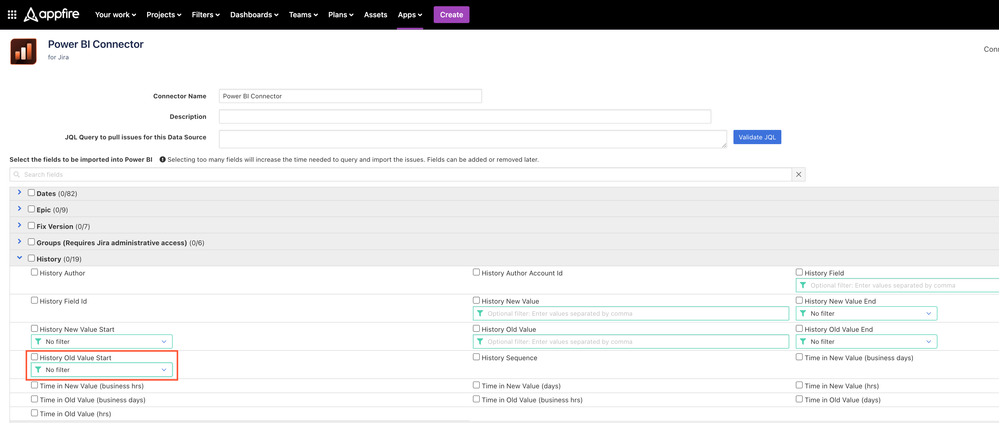Open the Apps menu
Image resolution: width=999 pixels, height=423 pixels.
[410, 15]
